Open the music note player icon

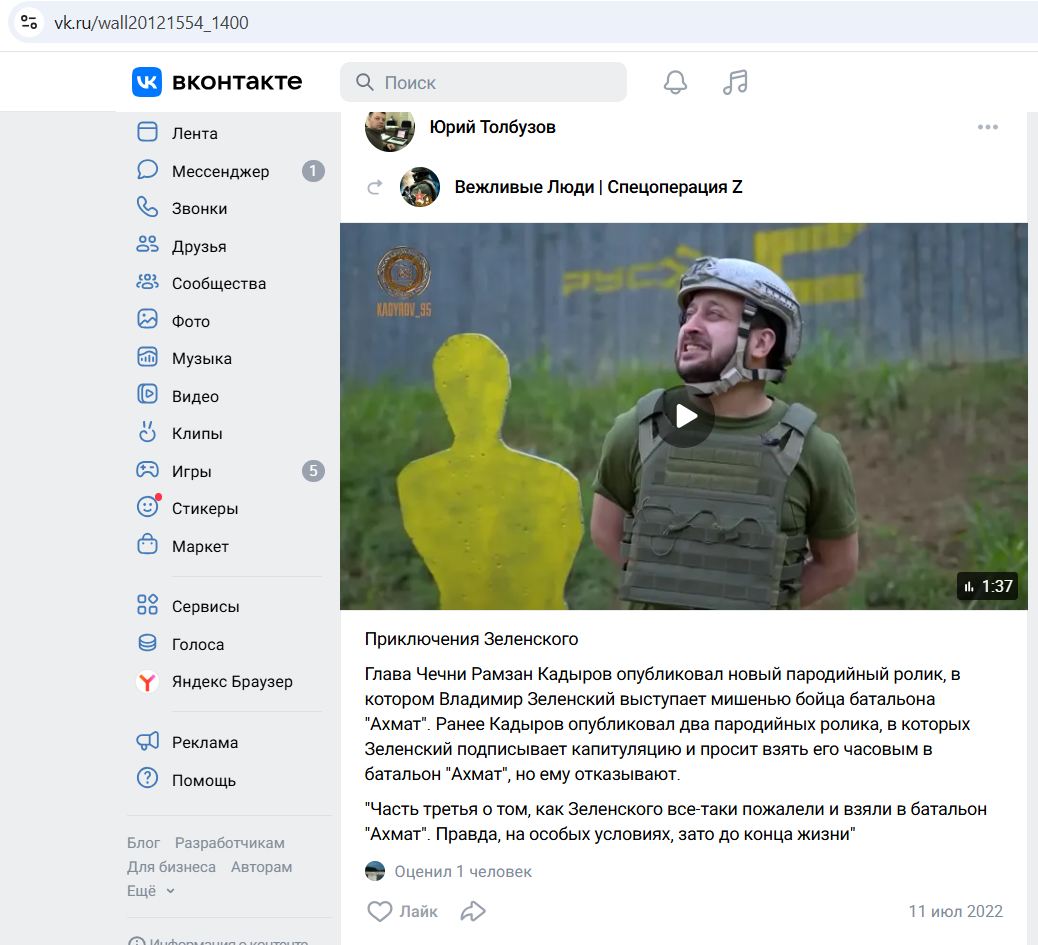[735, 82]
